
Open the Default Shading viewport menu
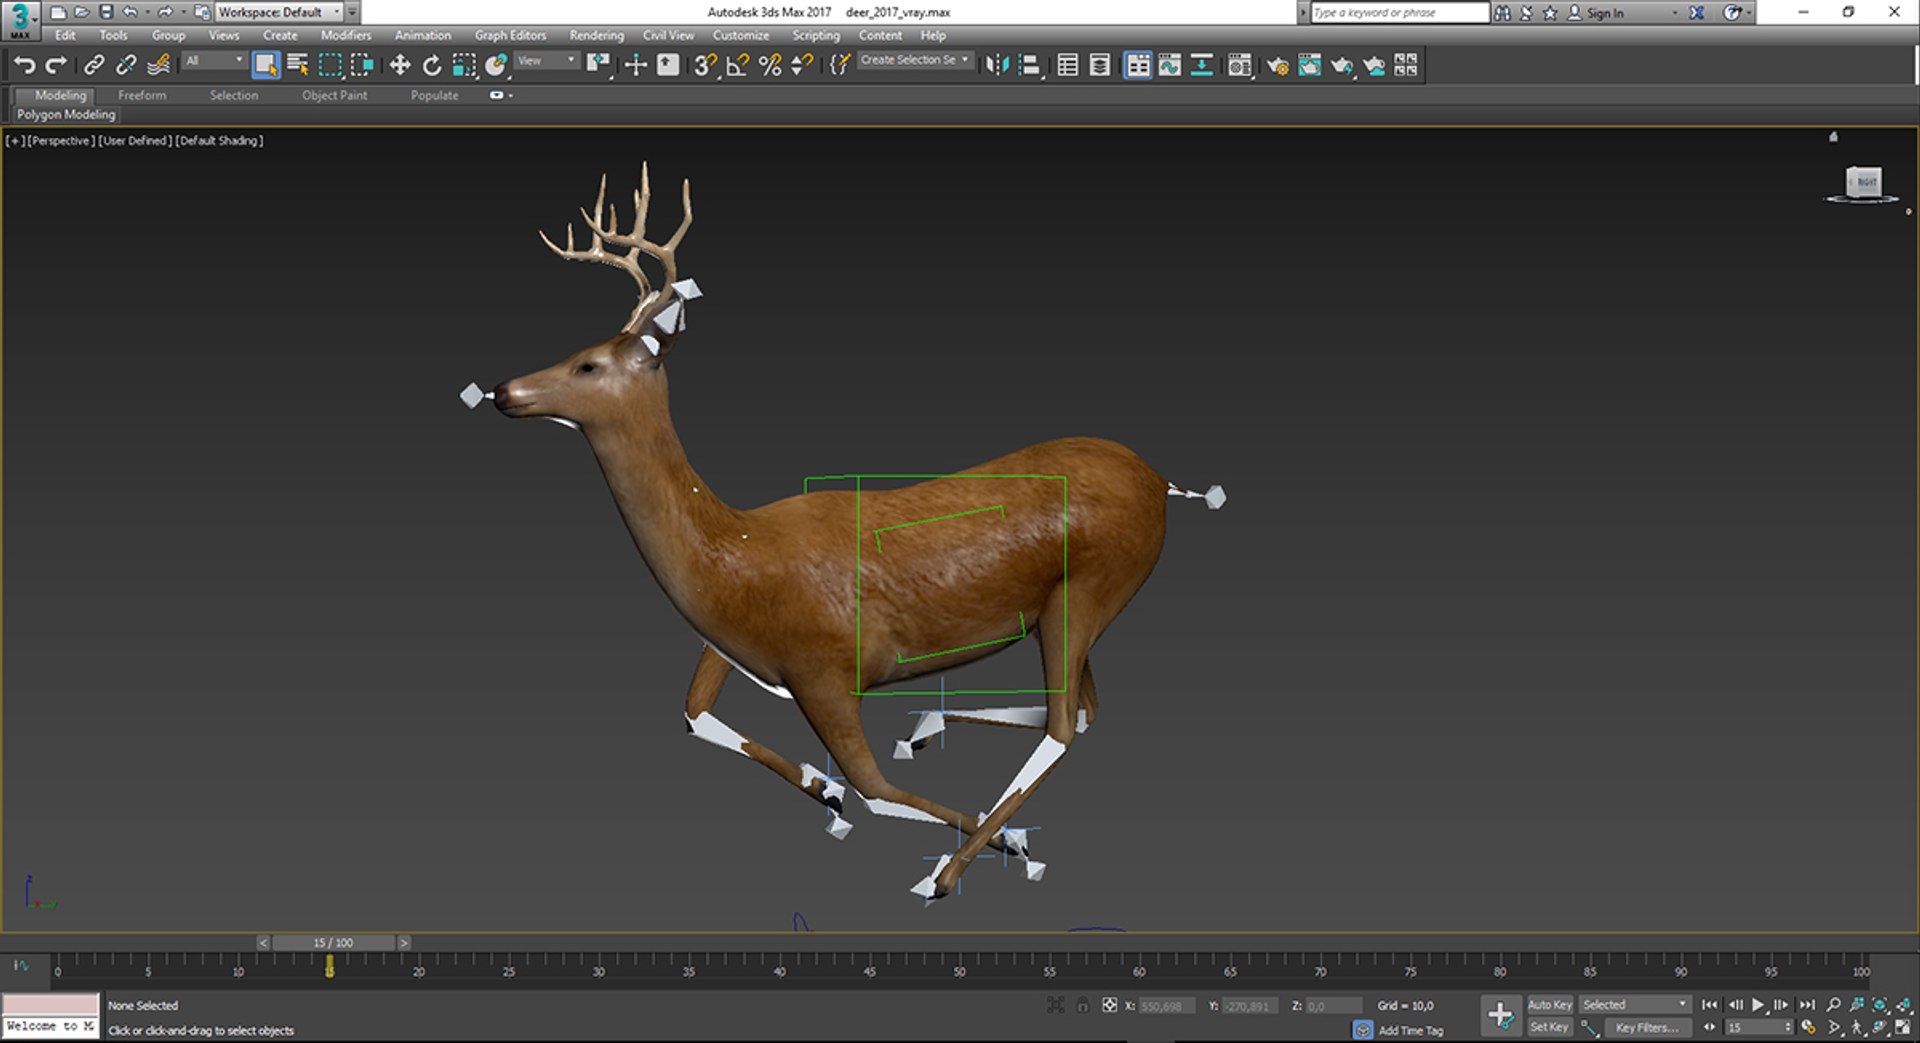tap(219, 141)
